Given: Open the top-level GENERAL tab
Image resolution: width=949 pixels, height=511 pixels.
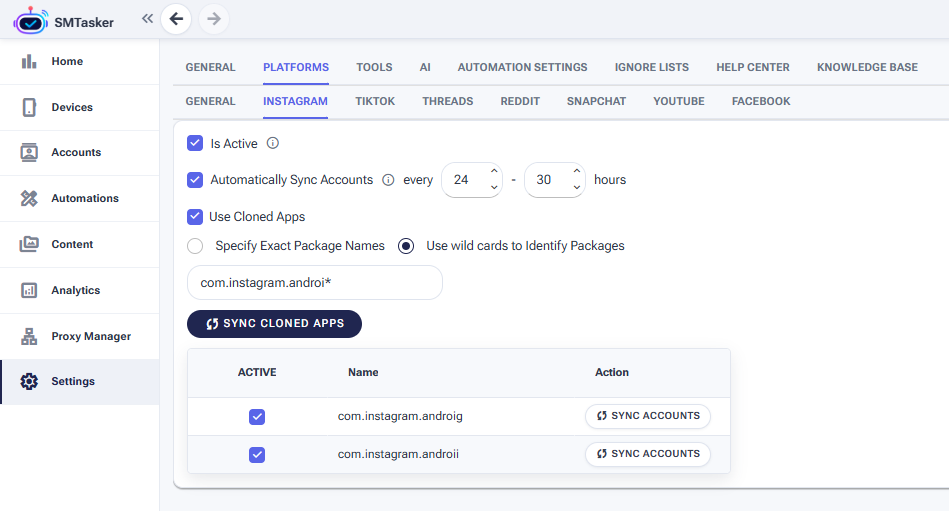Looking at the screenshot, I should pyautogui.click(x=210, y=67).
